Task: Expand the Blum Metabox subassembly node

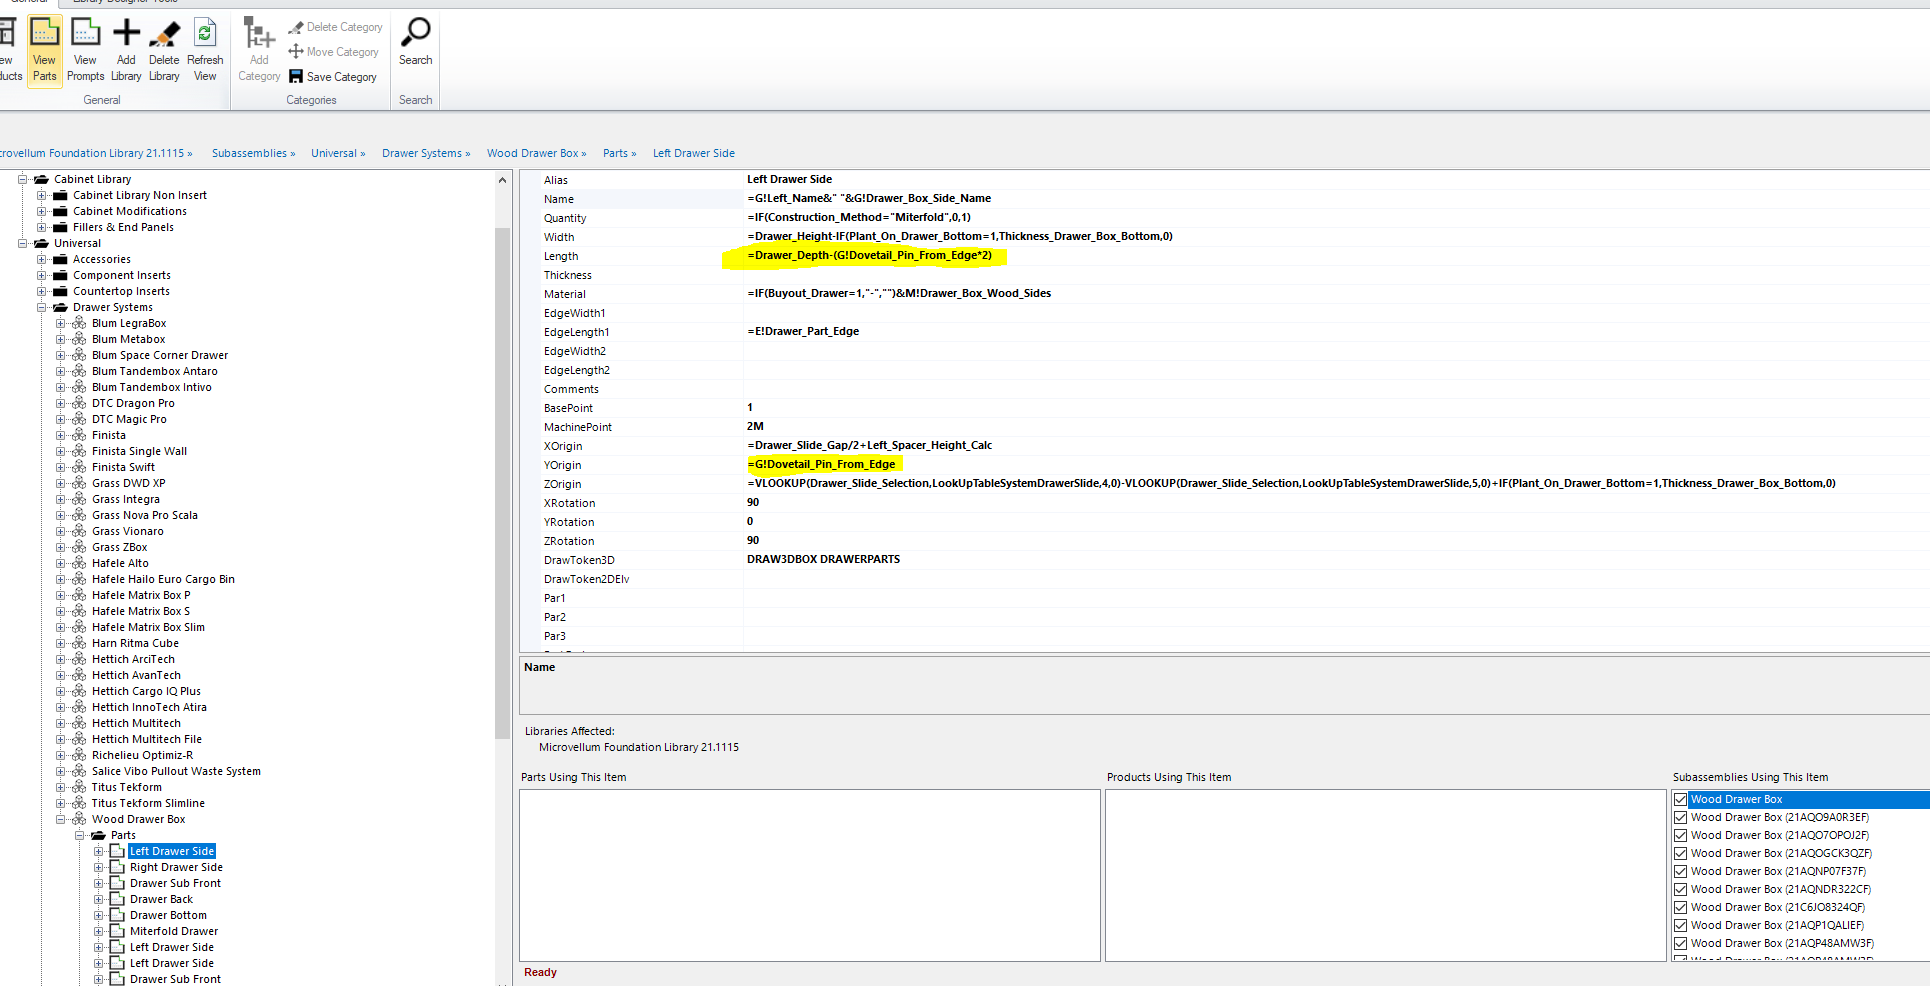Action: tap(60, 340)
